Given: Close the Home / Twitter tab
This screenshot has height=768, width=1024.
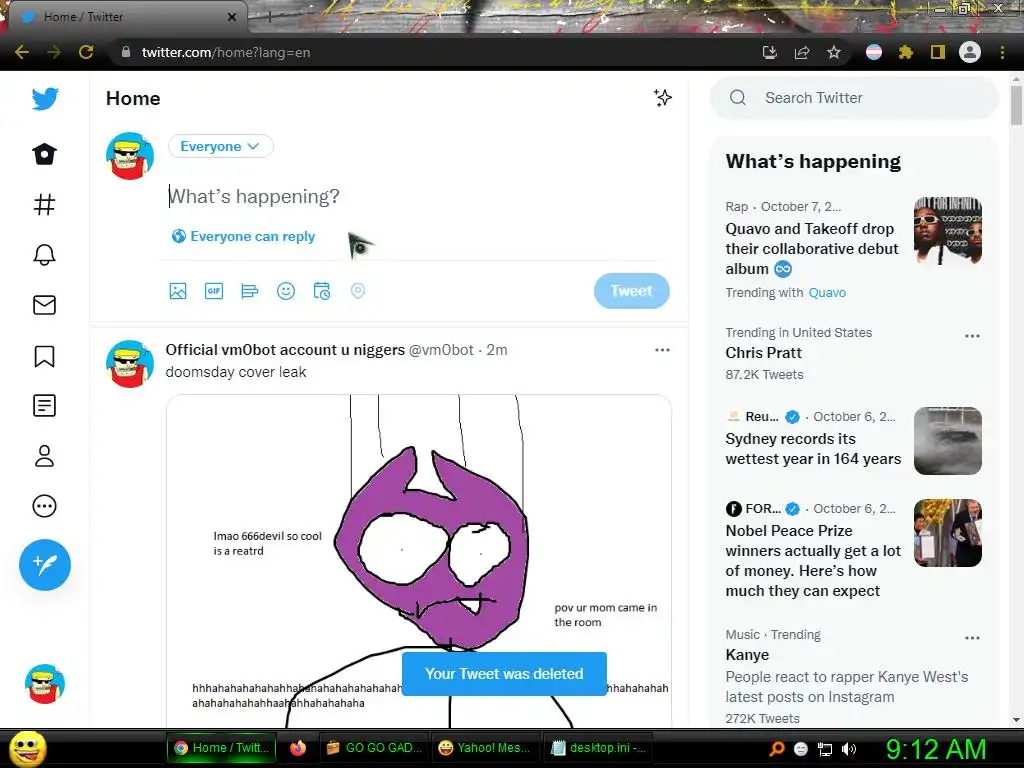Looking at the screenshot, I should [x=232, y=17].
